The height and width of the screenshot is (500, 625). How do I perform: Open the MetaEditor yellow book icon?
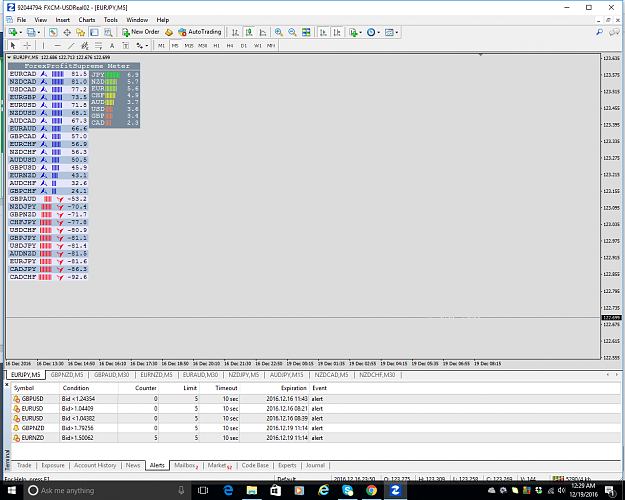(x=169, y=32)
